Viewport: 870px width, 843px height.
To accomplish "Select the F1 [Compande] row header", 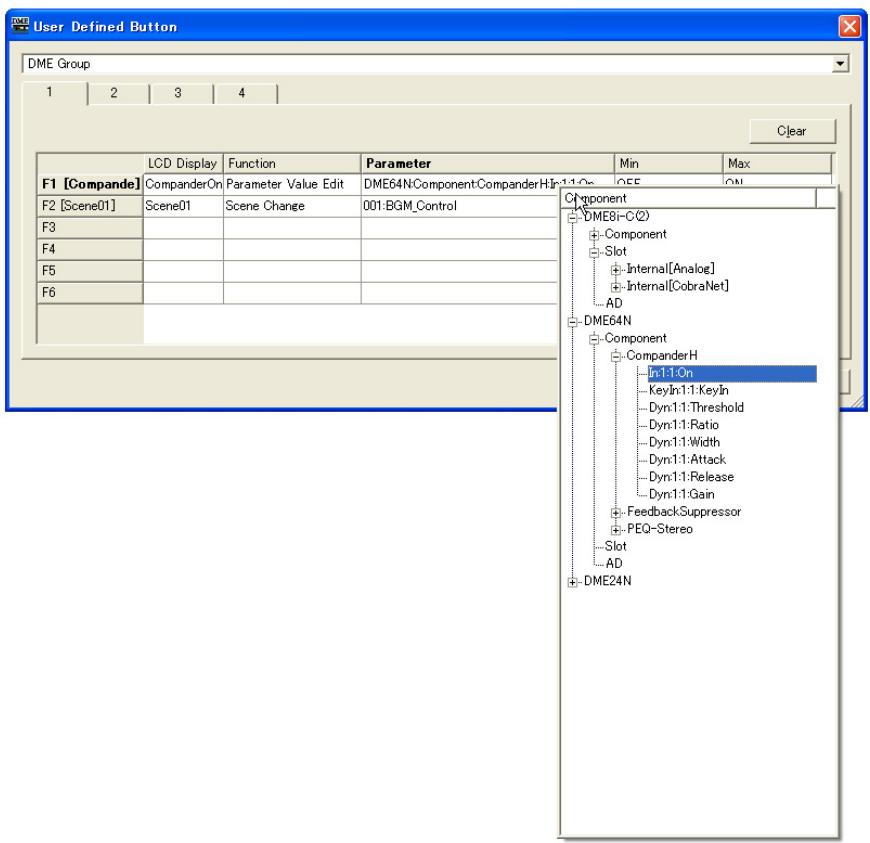I will pos(90,184).
